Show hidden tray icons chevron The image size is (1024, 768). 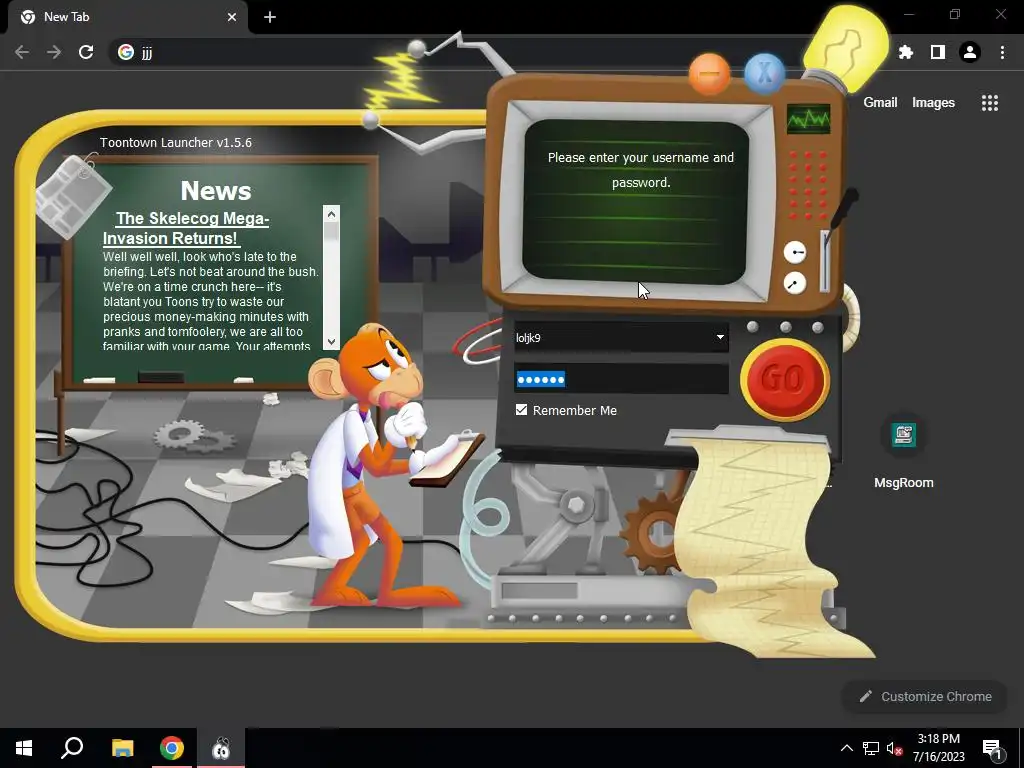pyautogui.click(x=846, y=748)
